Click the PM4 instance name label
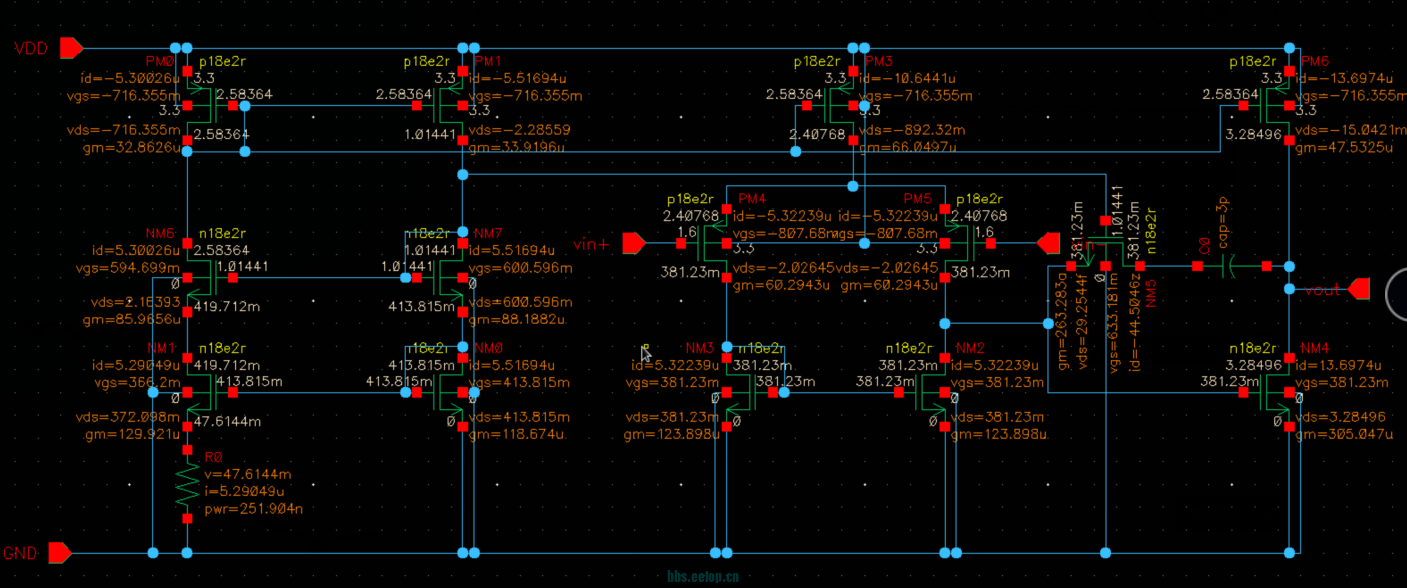The image size is (1407, 588). pos(751,198)
